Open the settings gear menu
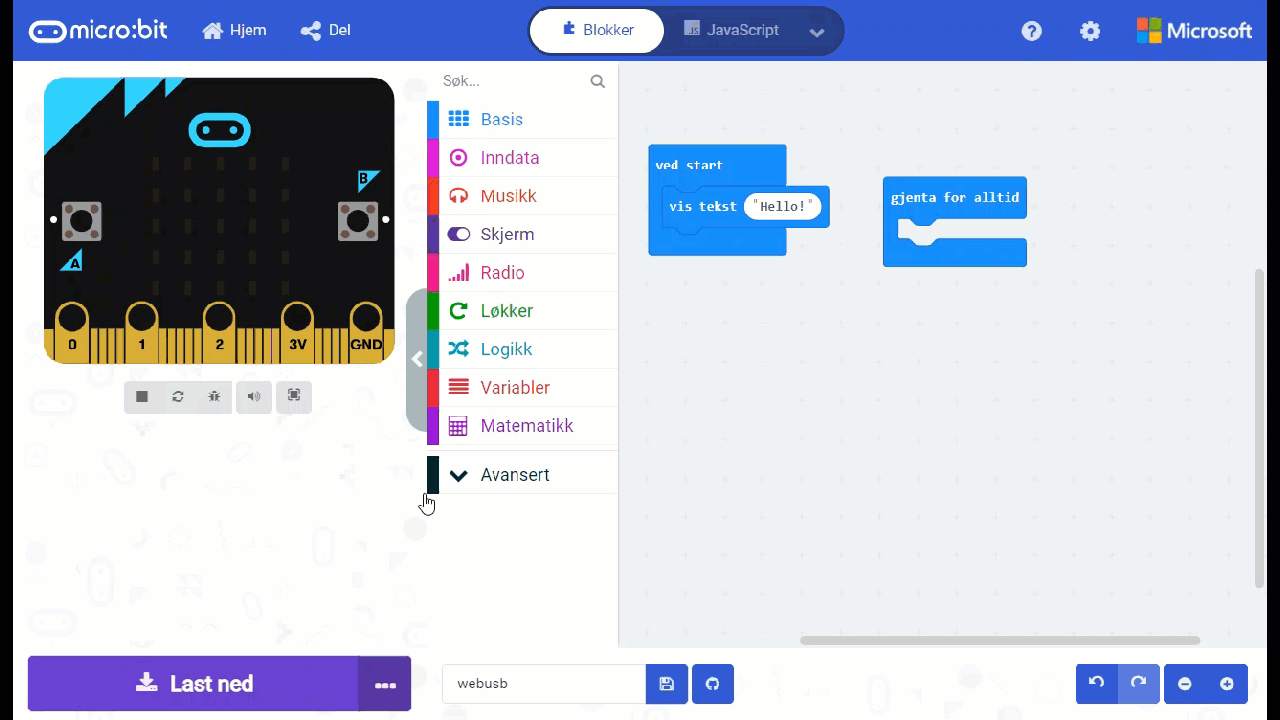Image resolution: width=1280 pixels, height=720 pixels. 1090,31
